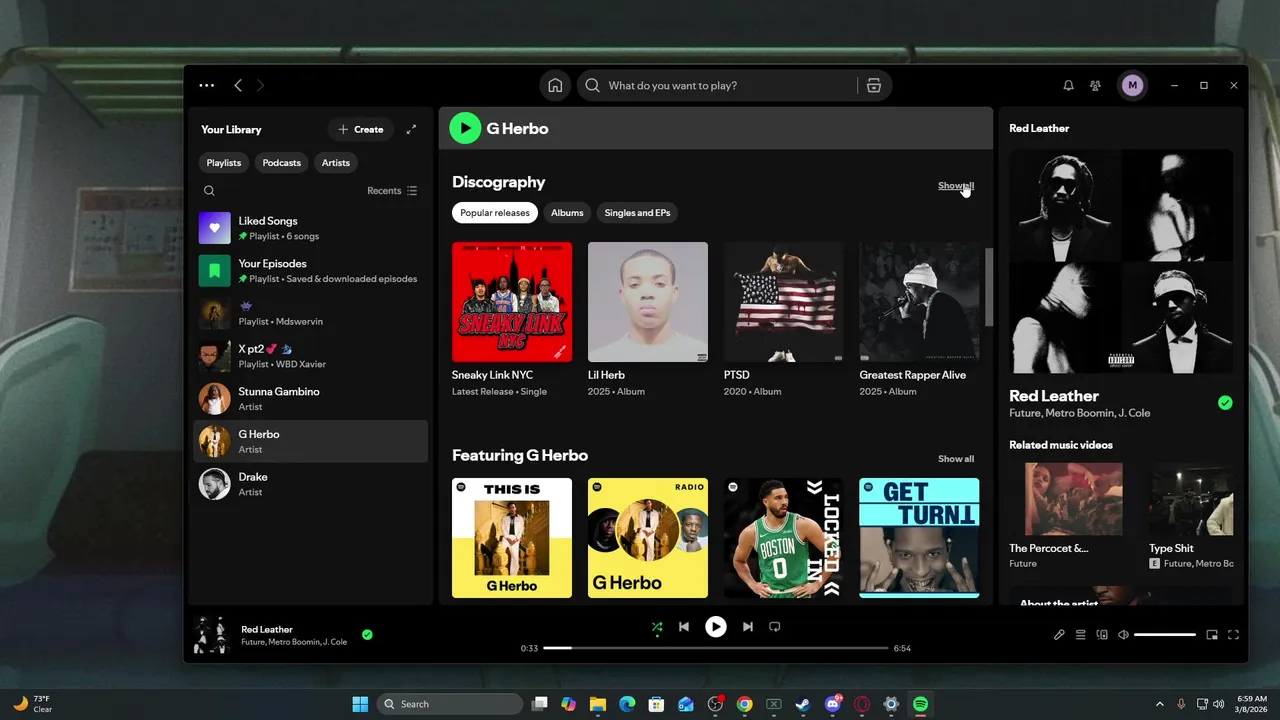Open This Is G Herbo playlist cover
This screenshot has width=1280, height=720.
click(x=512, y=538)
